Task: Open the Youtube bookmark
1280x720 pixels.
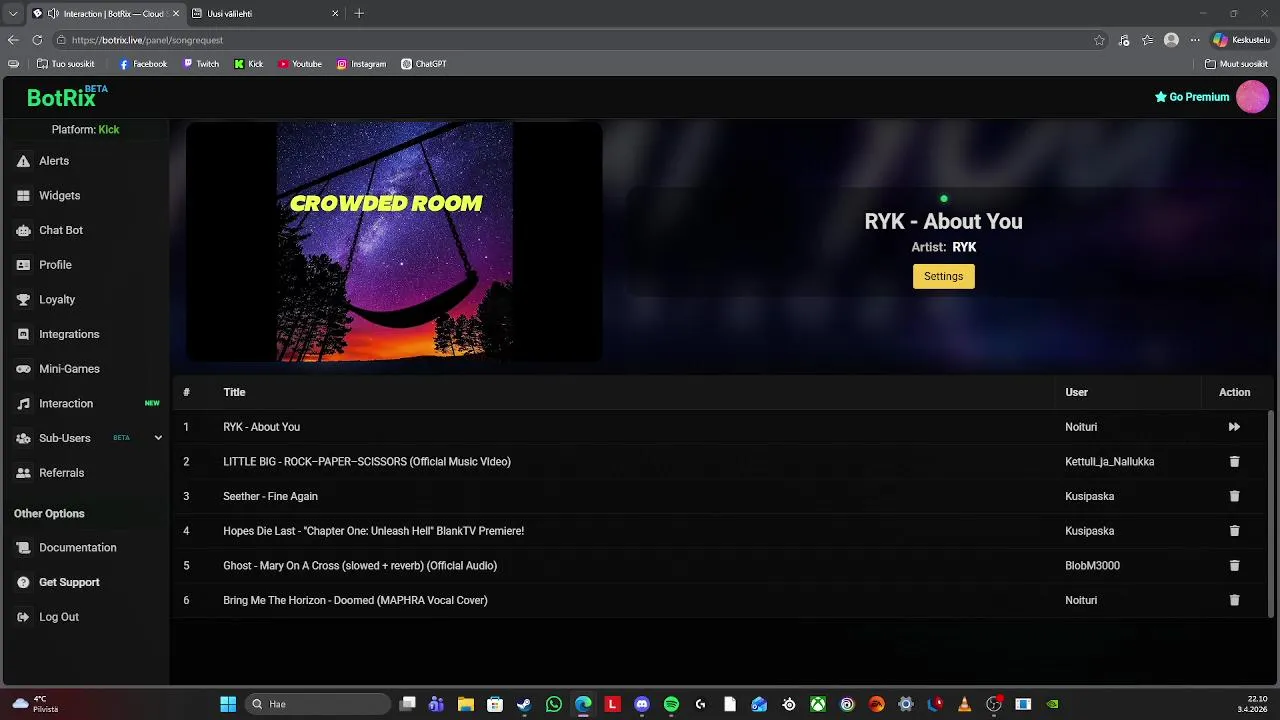Action: [300, 64]
